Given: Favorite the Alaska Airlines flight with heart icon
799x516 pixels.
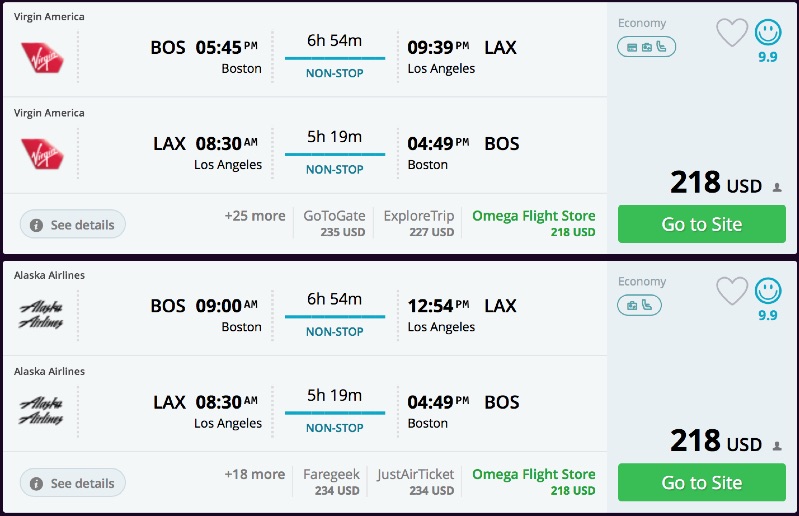Looking at the screenshot, I should tap(732, 291).
